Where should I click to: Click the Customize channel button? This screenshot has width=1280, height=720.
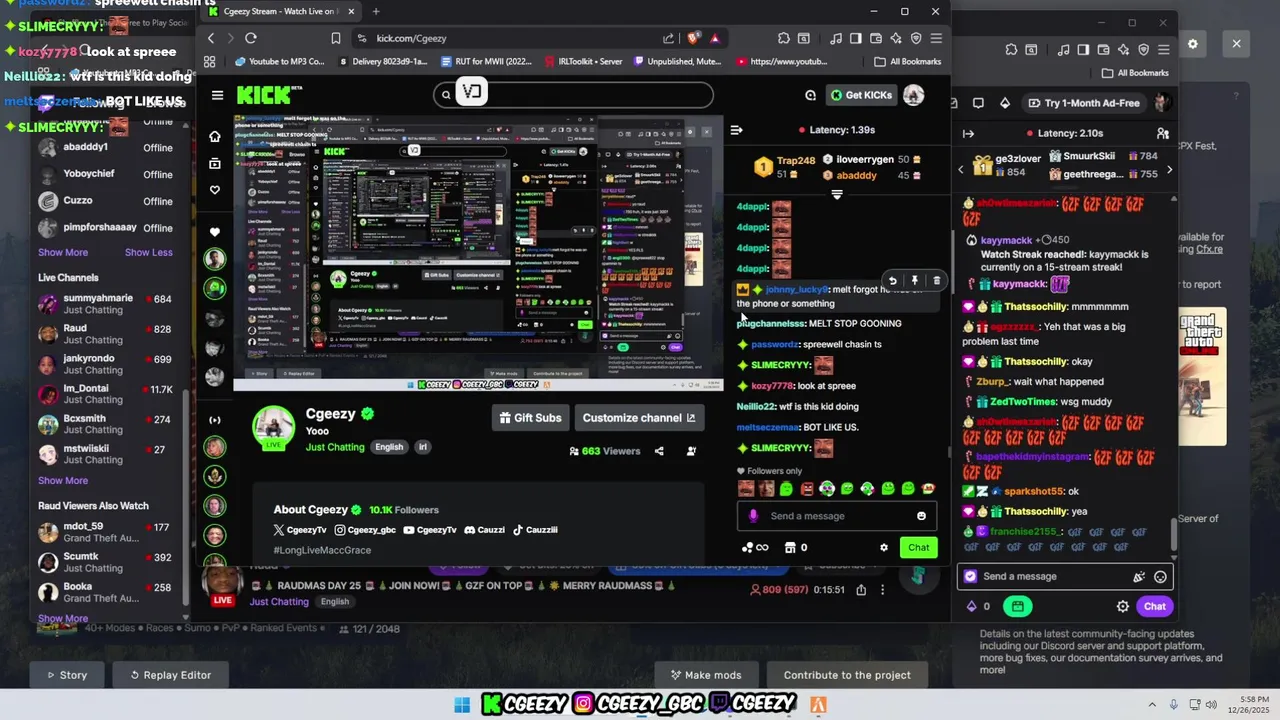point(639,418)
